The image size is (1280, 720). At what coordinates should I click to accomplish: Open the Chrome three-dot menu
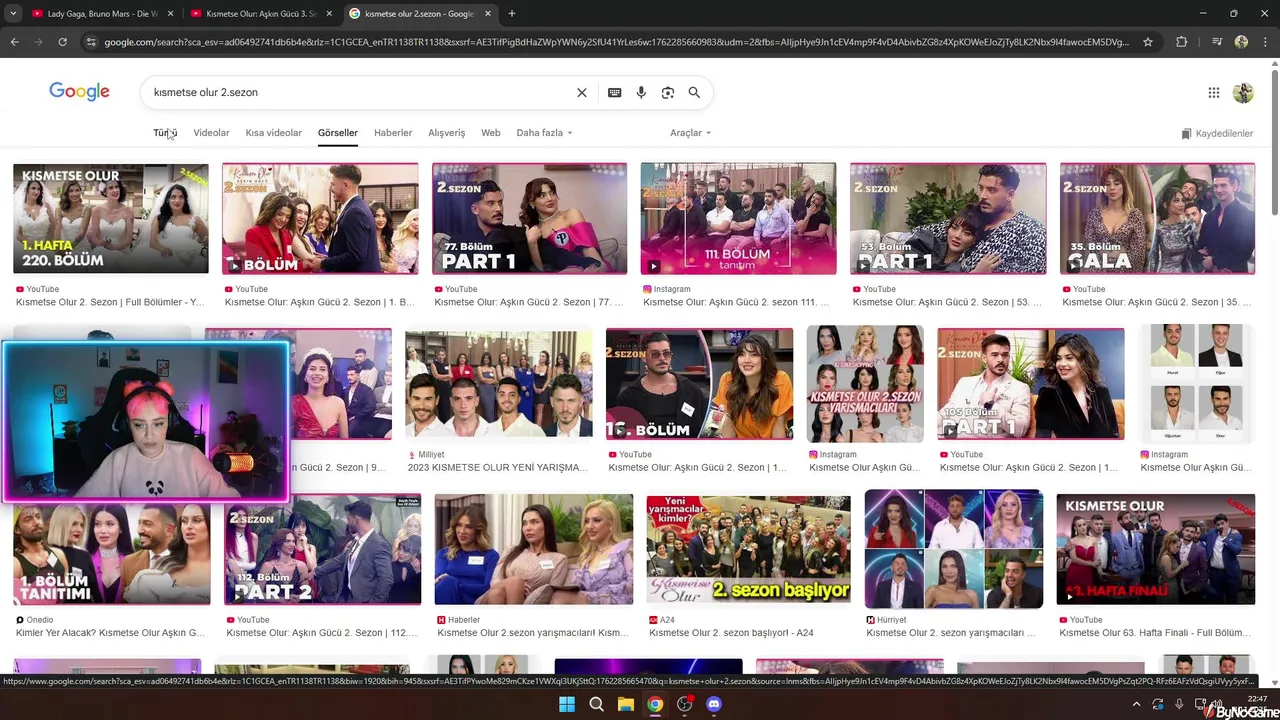click(1264, 42)
